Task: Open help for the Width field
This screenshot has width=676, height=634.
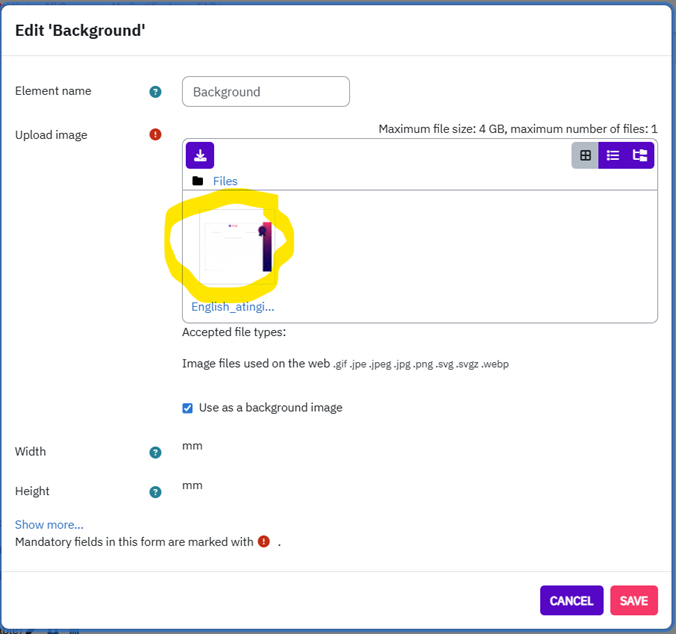Action: click(x=155, y=452)
